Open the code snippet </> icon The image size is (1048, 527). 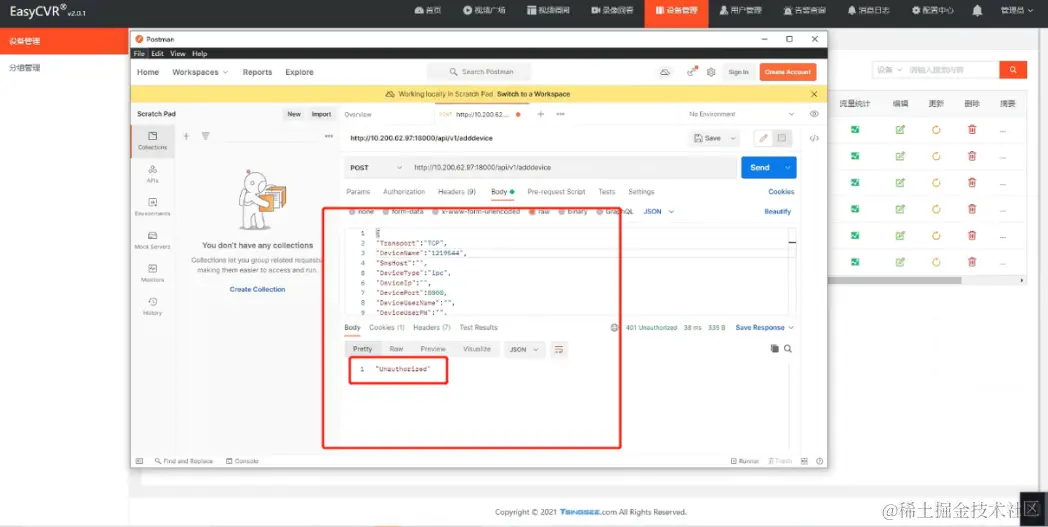coord(814,138)
